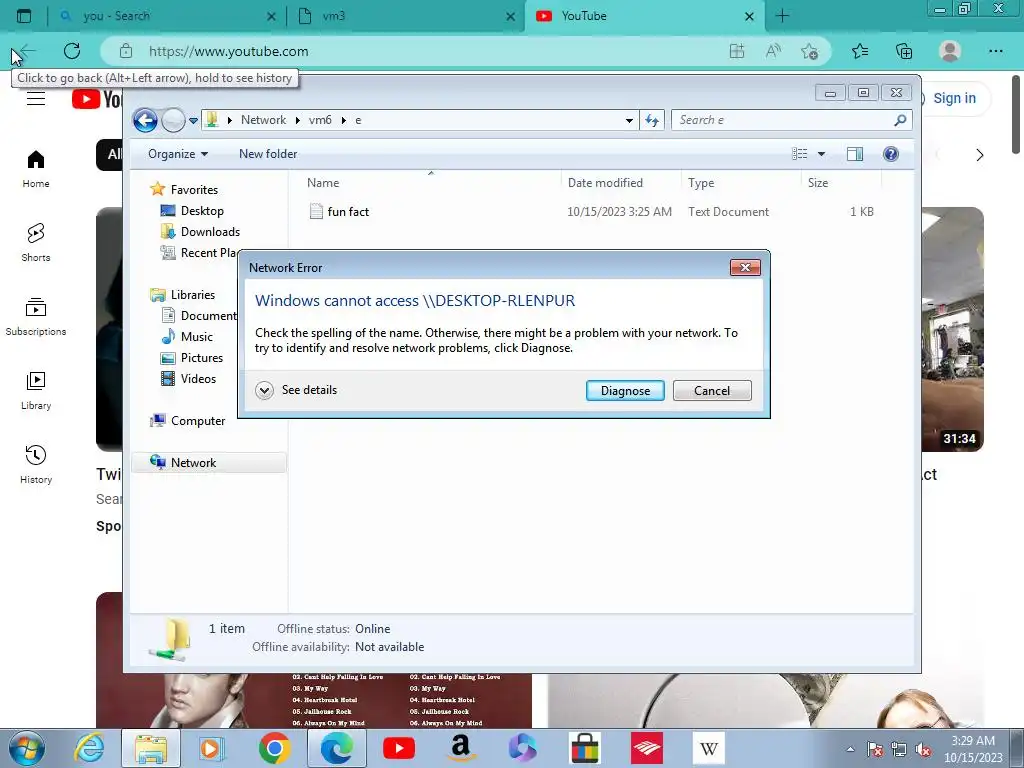Click YouTube chips next arrow
This screenshot has width=1024, height=768.
979,155
